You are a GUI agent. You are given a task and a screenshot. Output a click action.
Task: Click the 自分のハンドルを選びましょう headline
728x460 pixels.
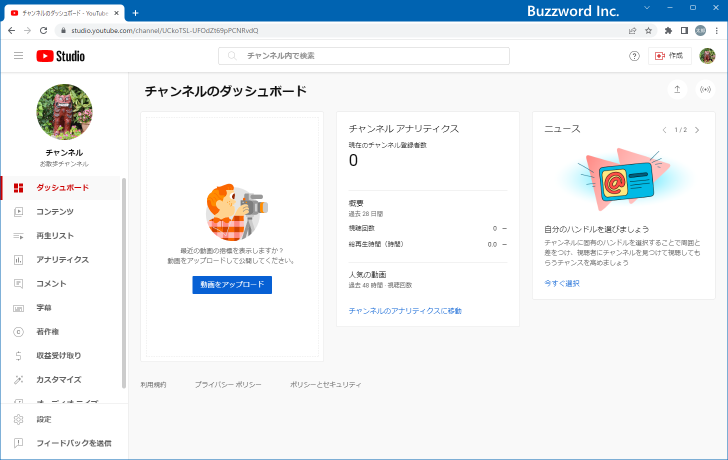[x=597, y=229]
